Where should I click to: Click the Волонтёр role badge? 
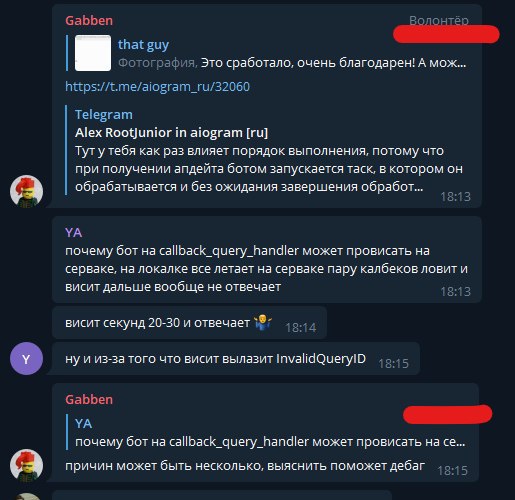point(439,21)
